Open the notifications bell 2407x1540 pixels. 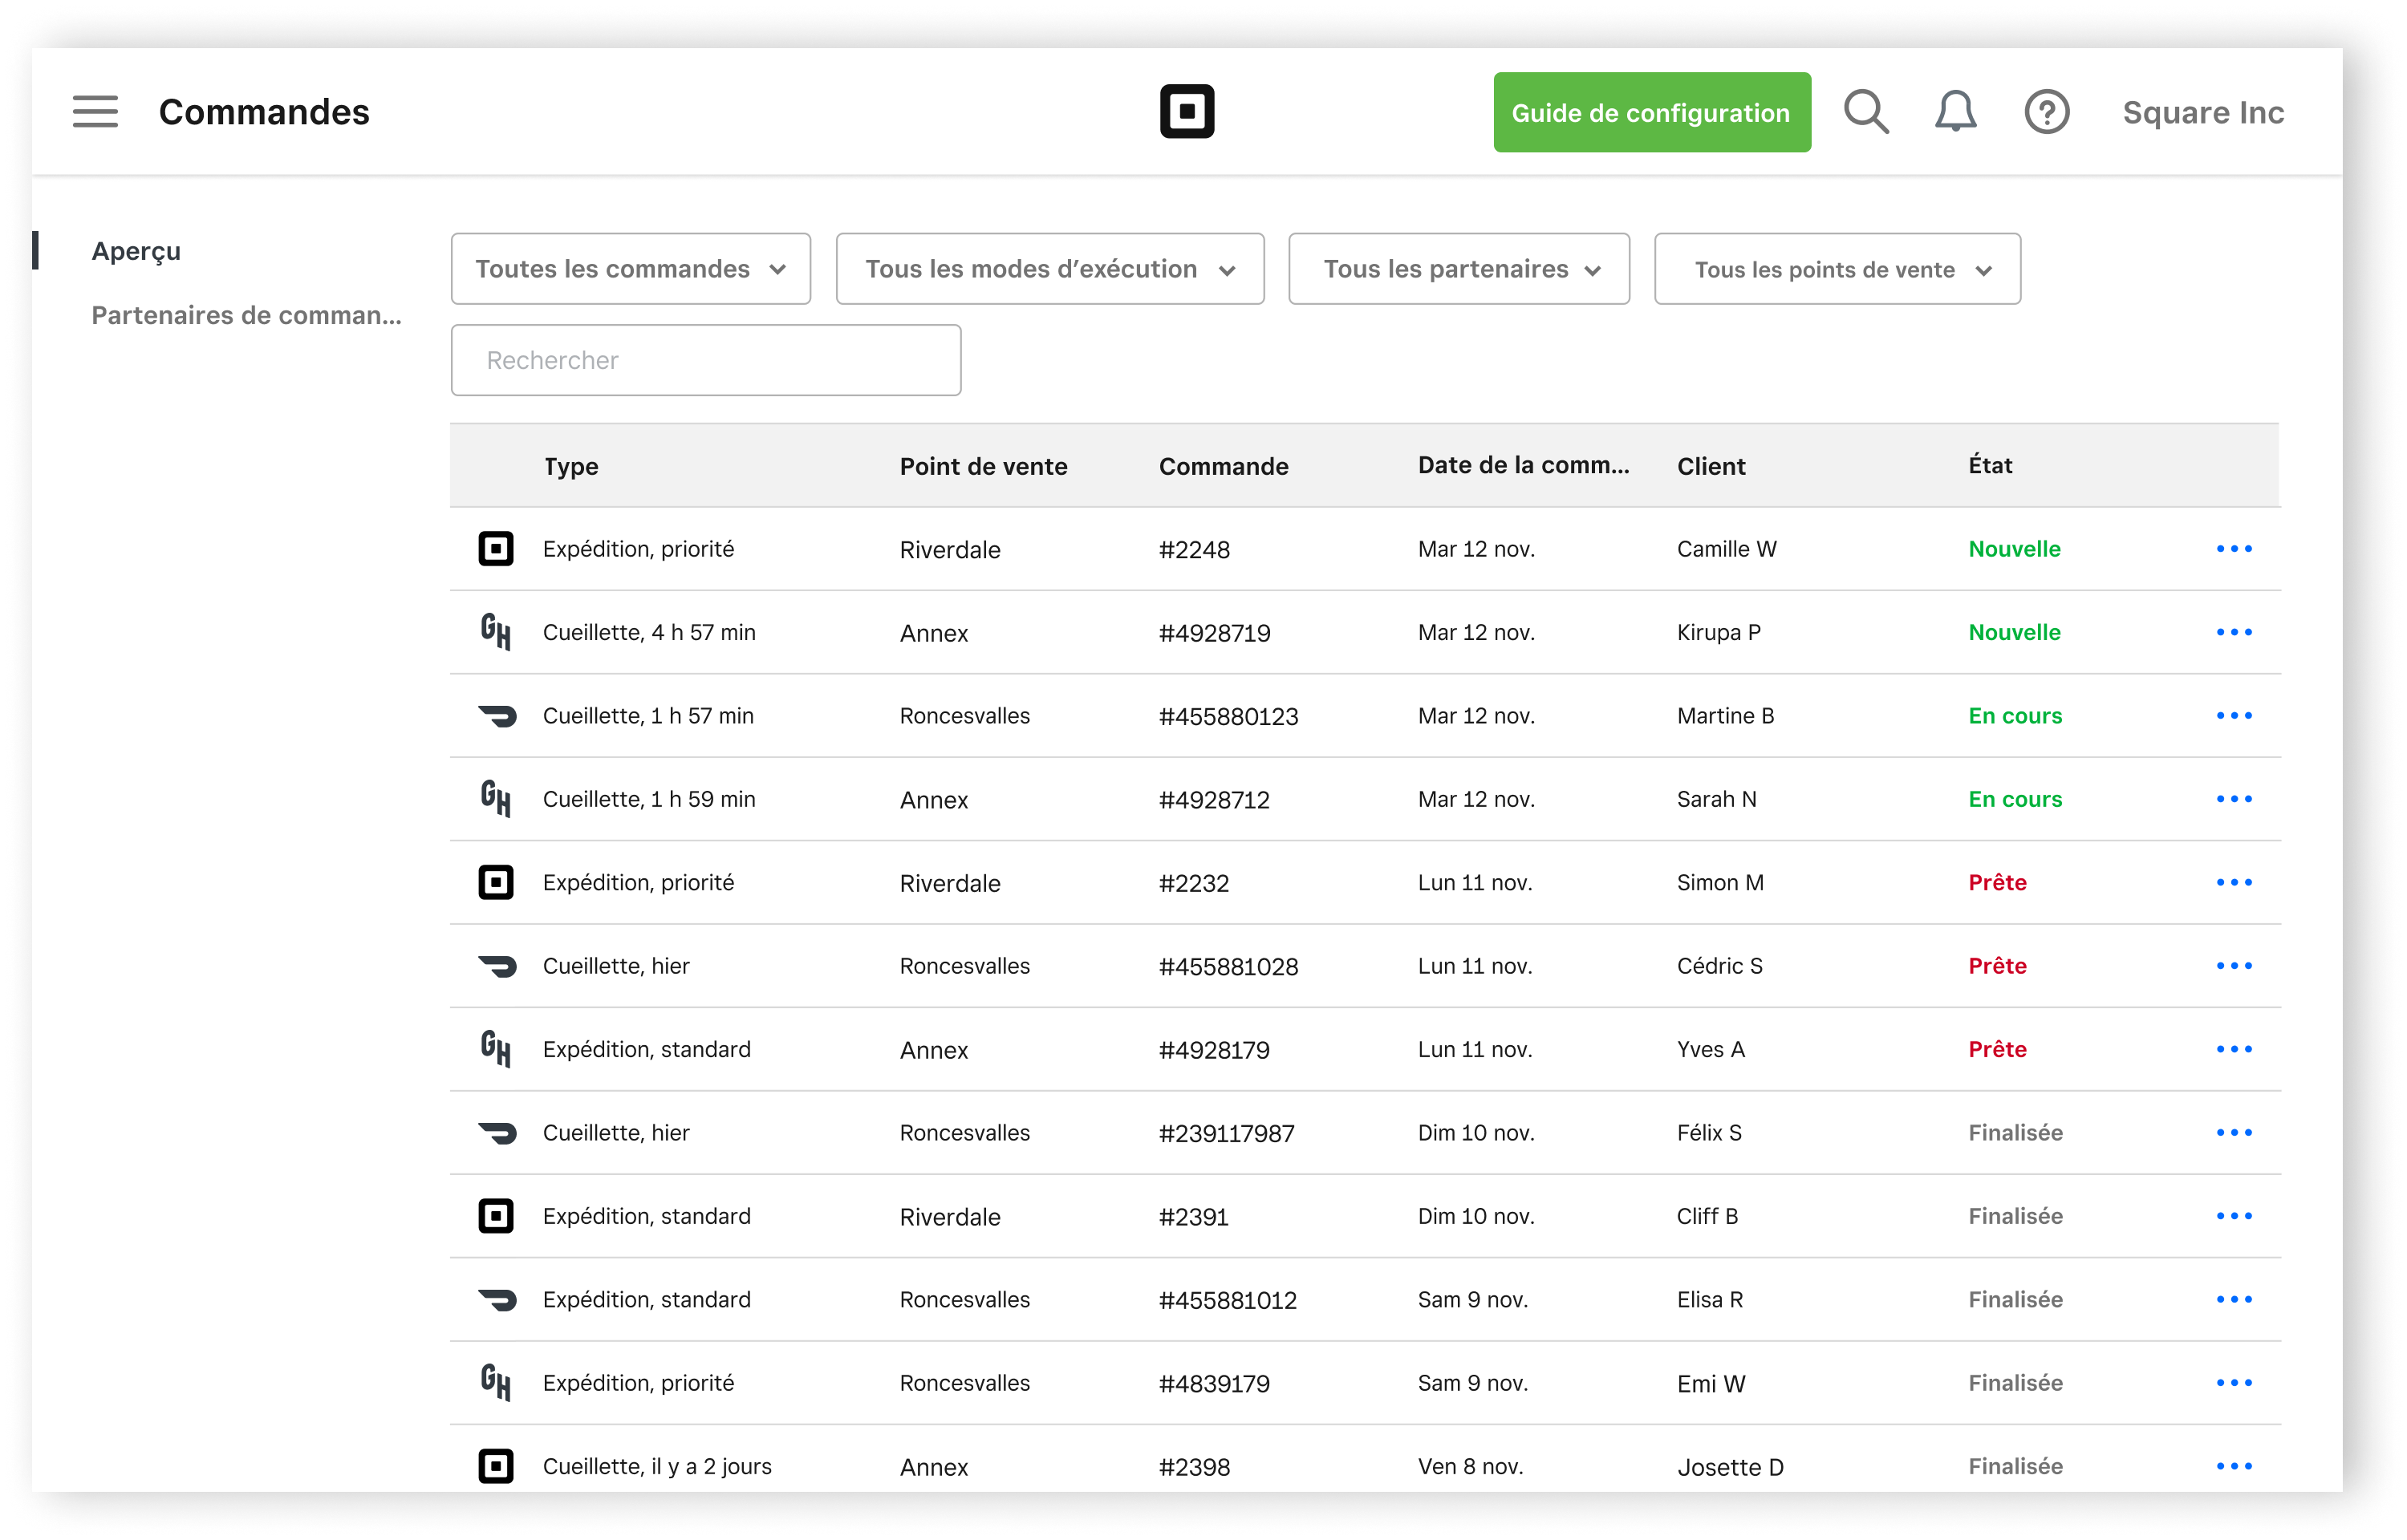coord(1954,111)
